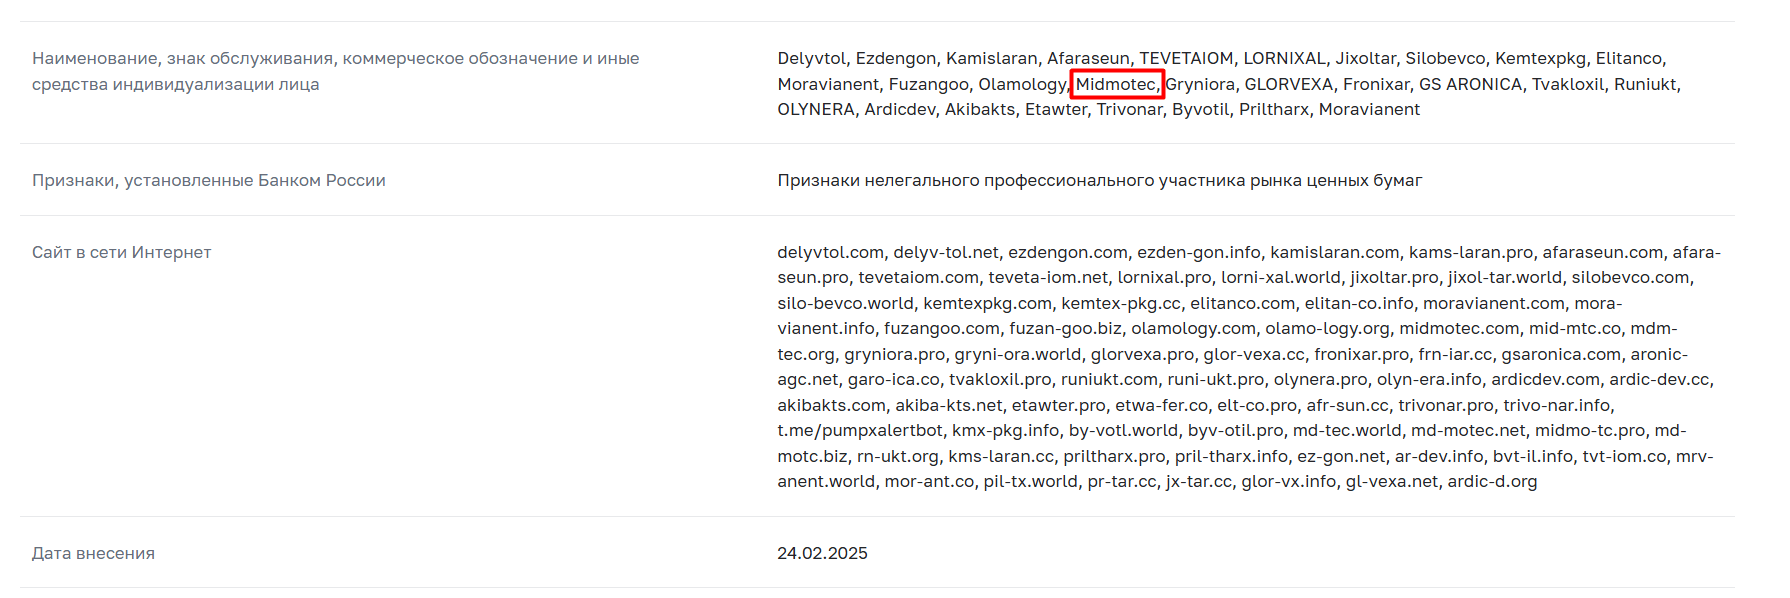Viewport: 1790px width, 598px height.
Task: Click the 'Дата внесения' label
Action: (x=93, y=554)
